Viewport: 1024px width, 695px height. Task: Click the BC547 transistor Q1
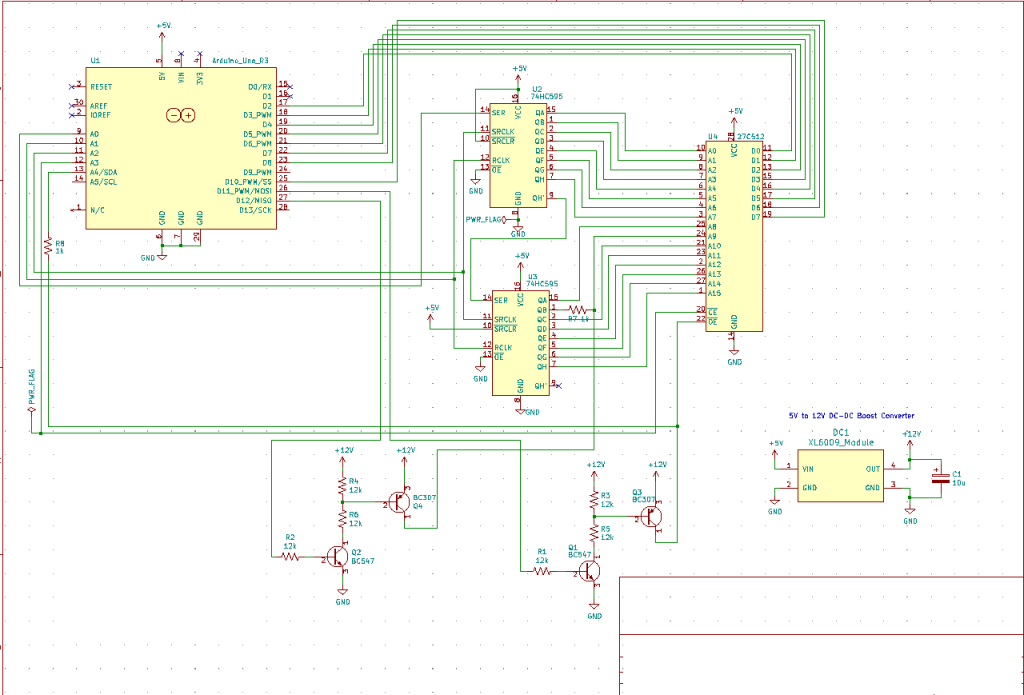pos(592,571)
